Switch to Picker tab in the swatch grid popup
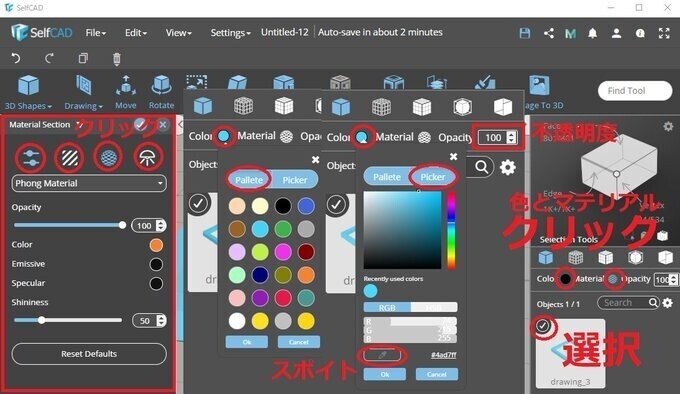Viewport: 680px width, 394px height. (294, 180)
